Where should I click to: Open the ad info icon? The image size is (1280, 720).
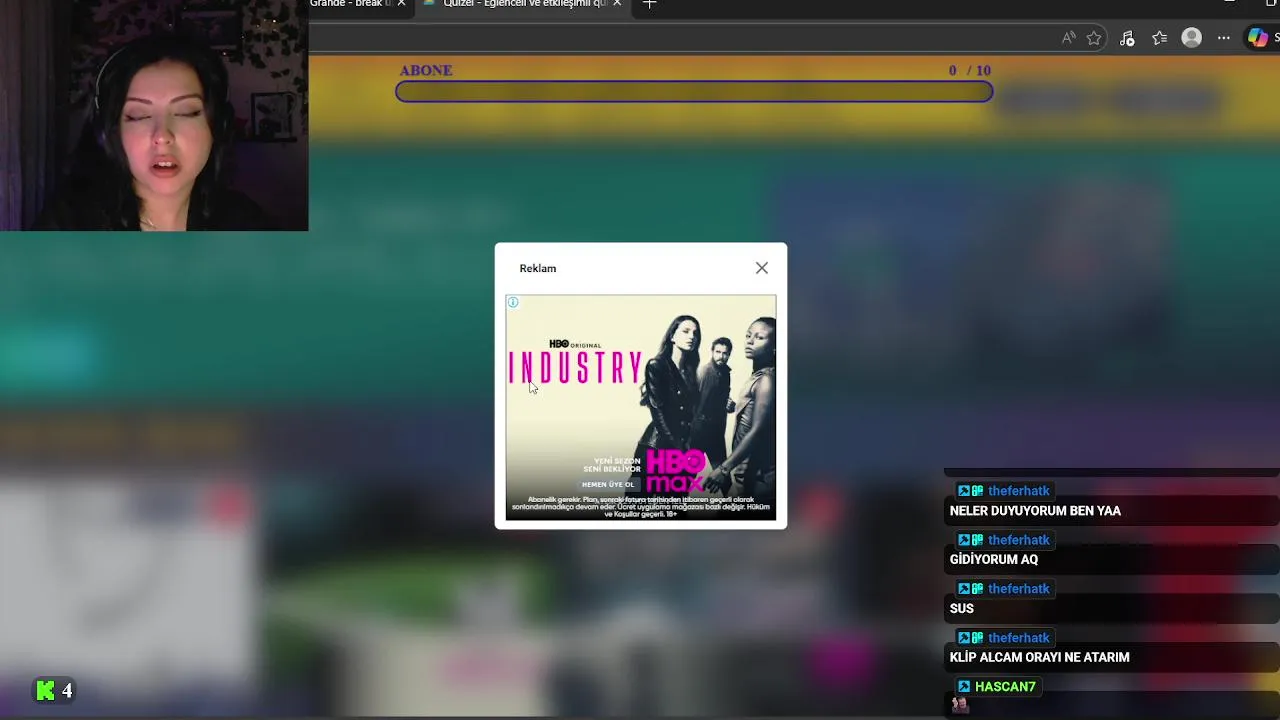[x=513, y=302]
